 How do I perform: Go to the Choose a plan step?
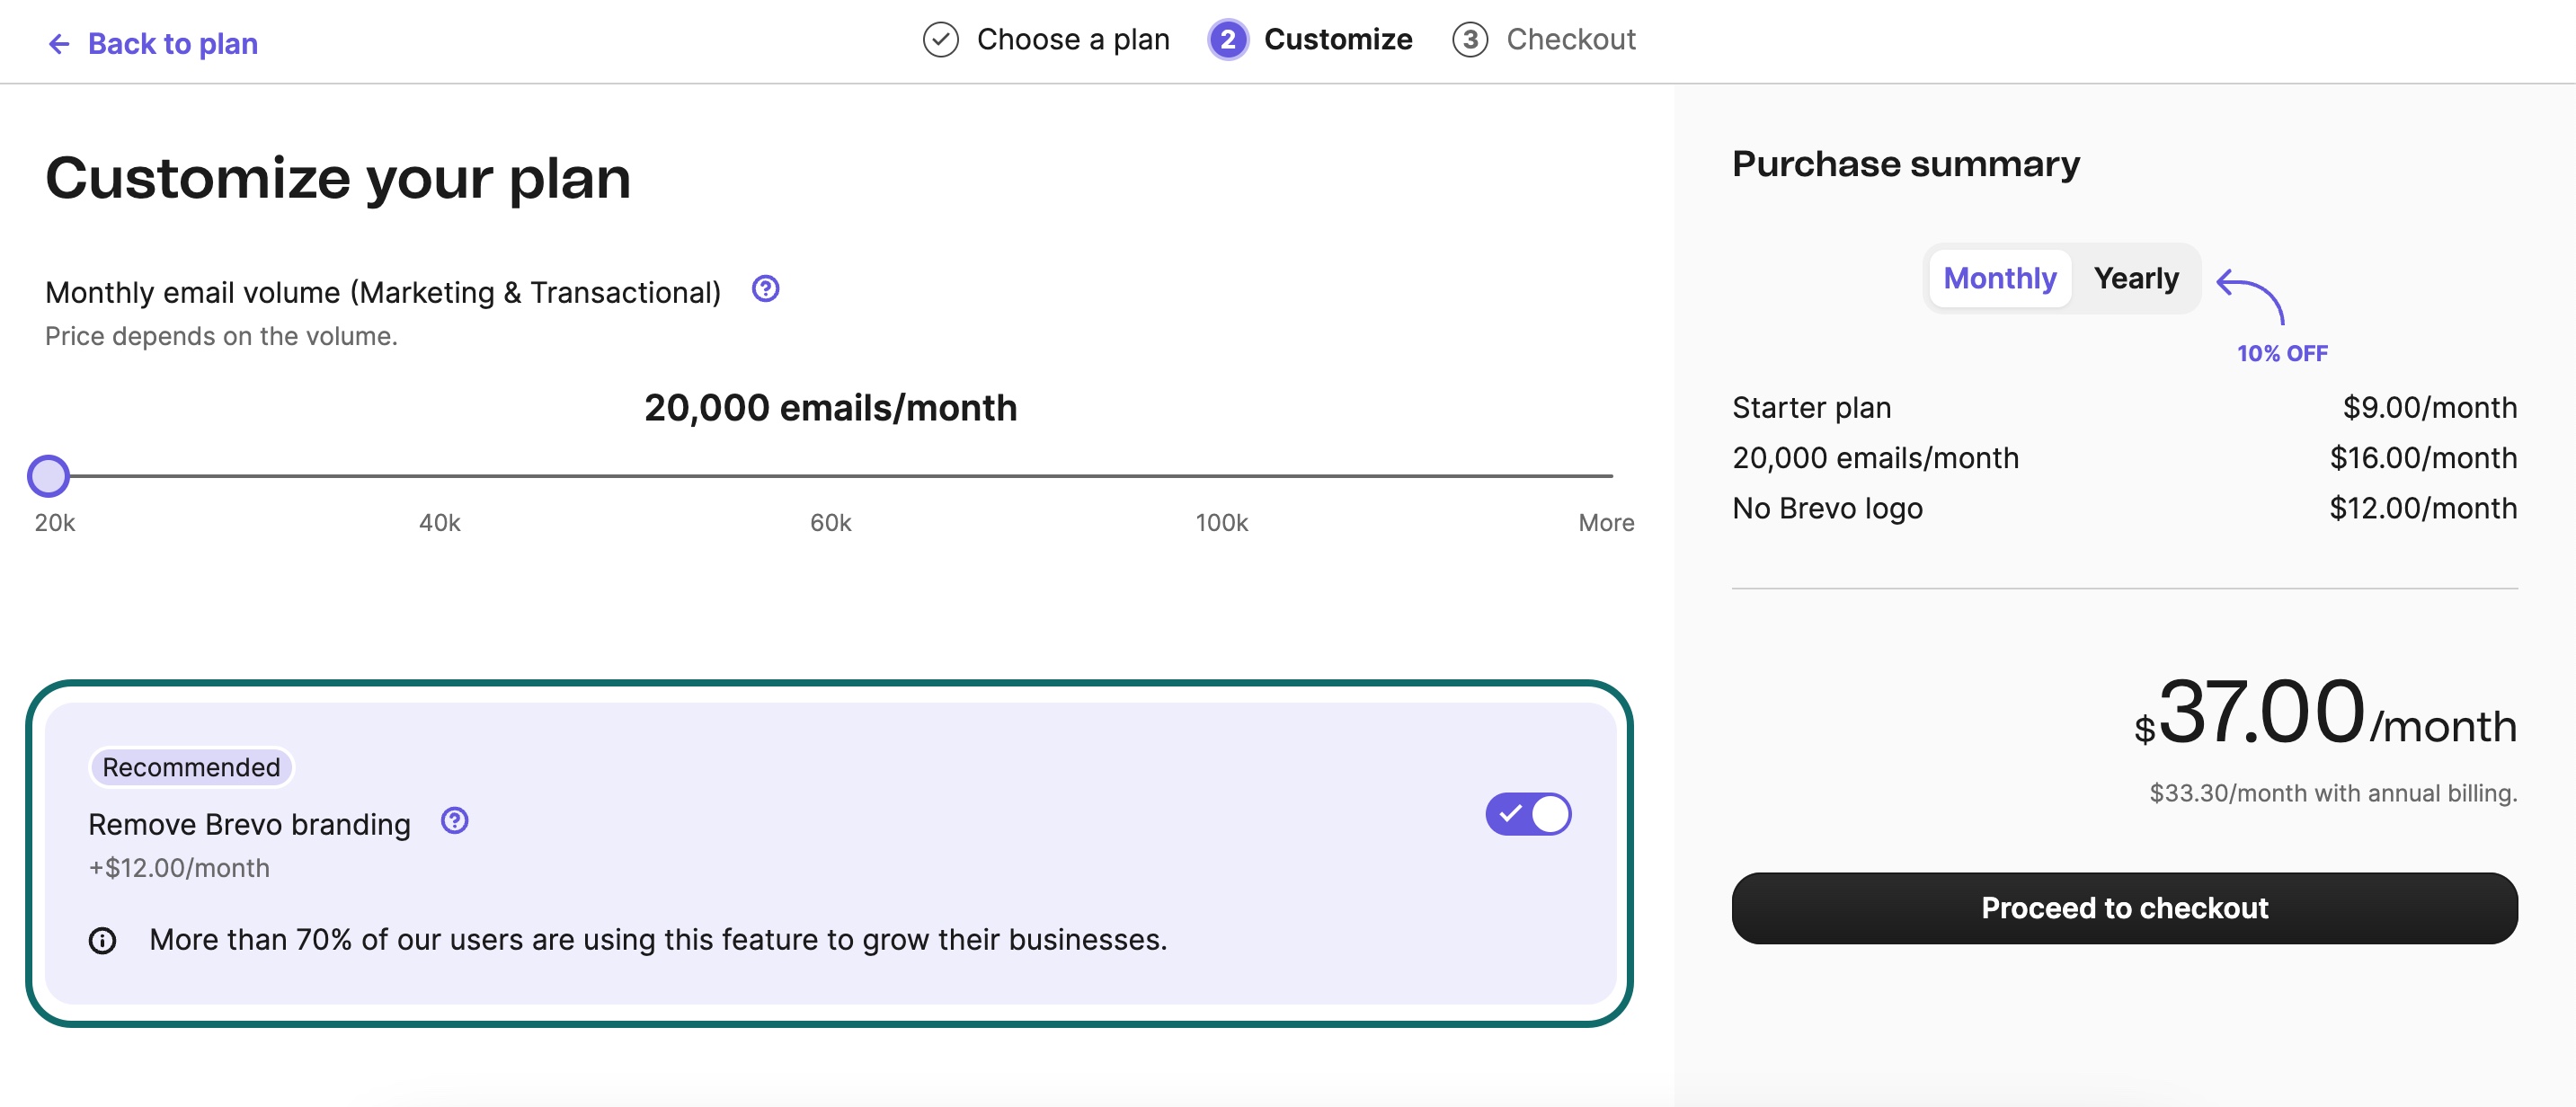[x=1073, y=40]
